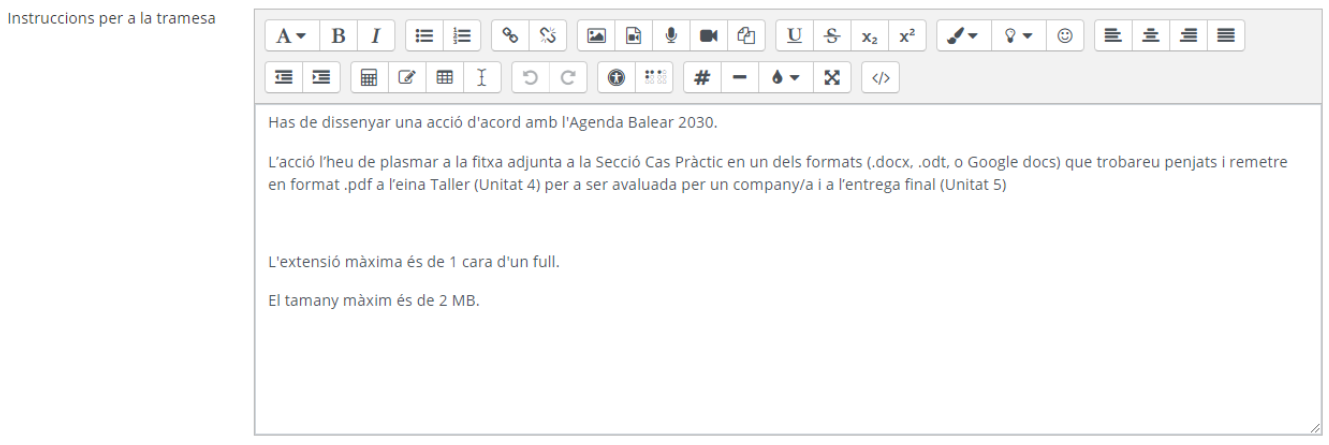The image size is (1329, 445).
Task: Toggle underline formatting
Action: [795, 36]
